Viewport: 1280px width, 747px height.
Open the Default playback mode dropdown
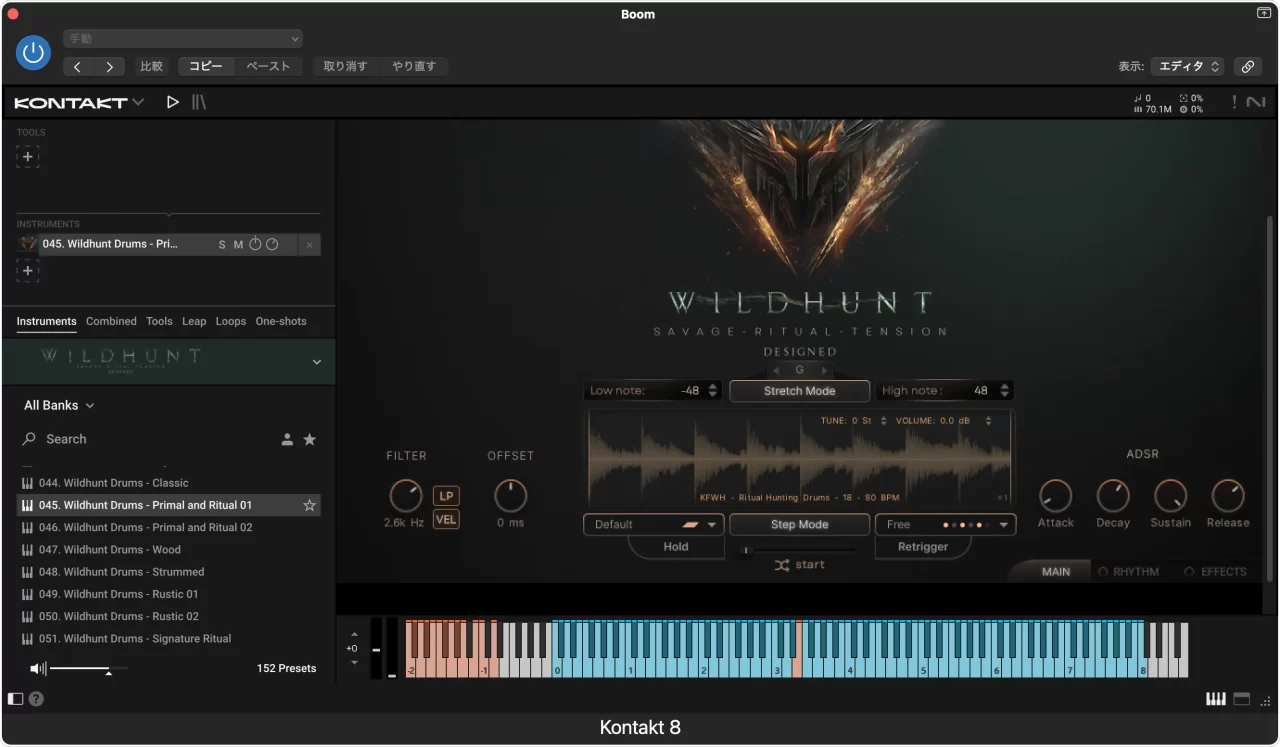point(654,525)
